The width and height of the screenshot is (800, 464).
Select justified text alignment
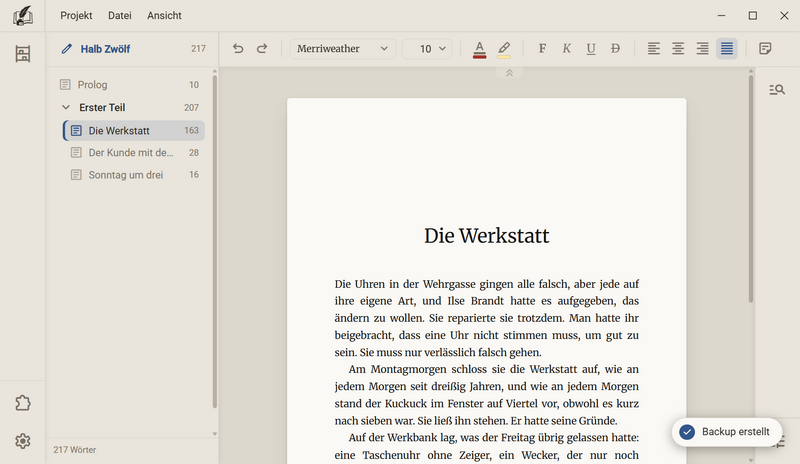tap(727, 48)
